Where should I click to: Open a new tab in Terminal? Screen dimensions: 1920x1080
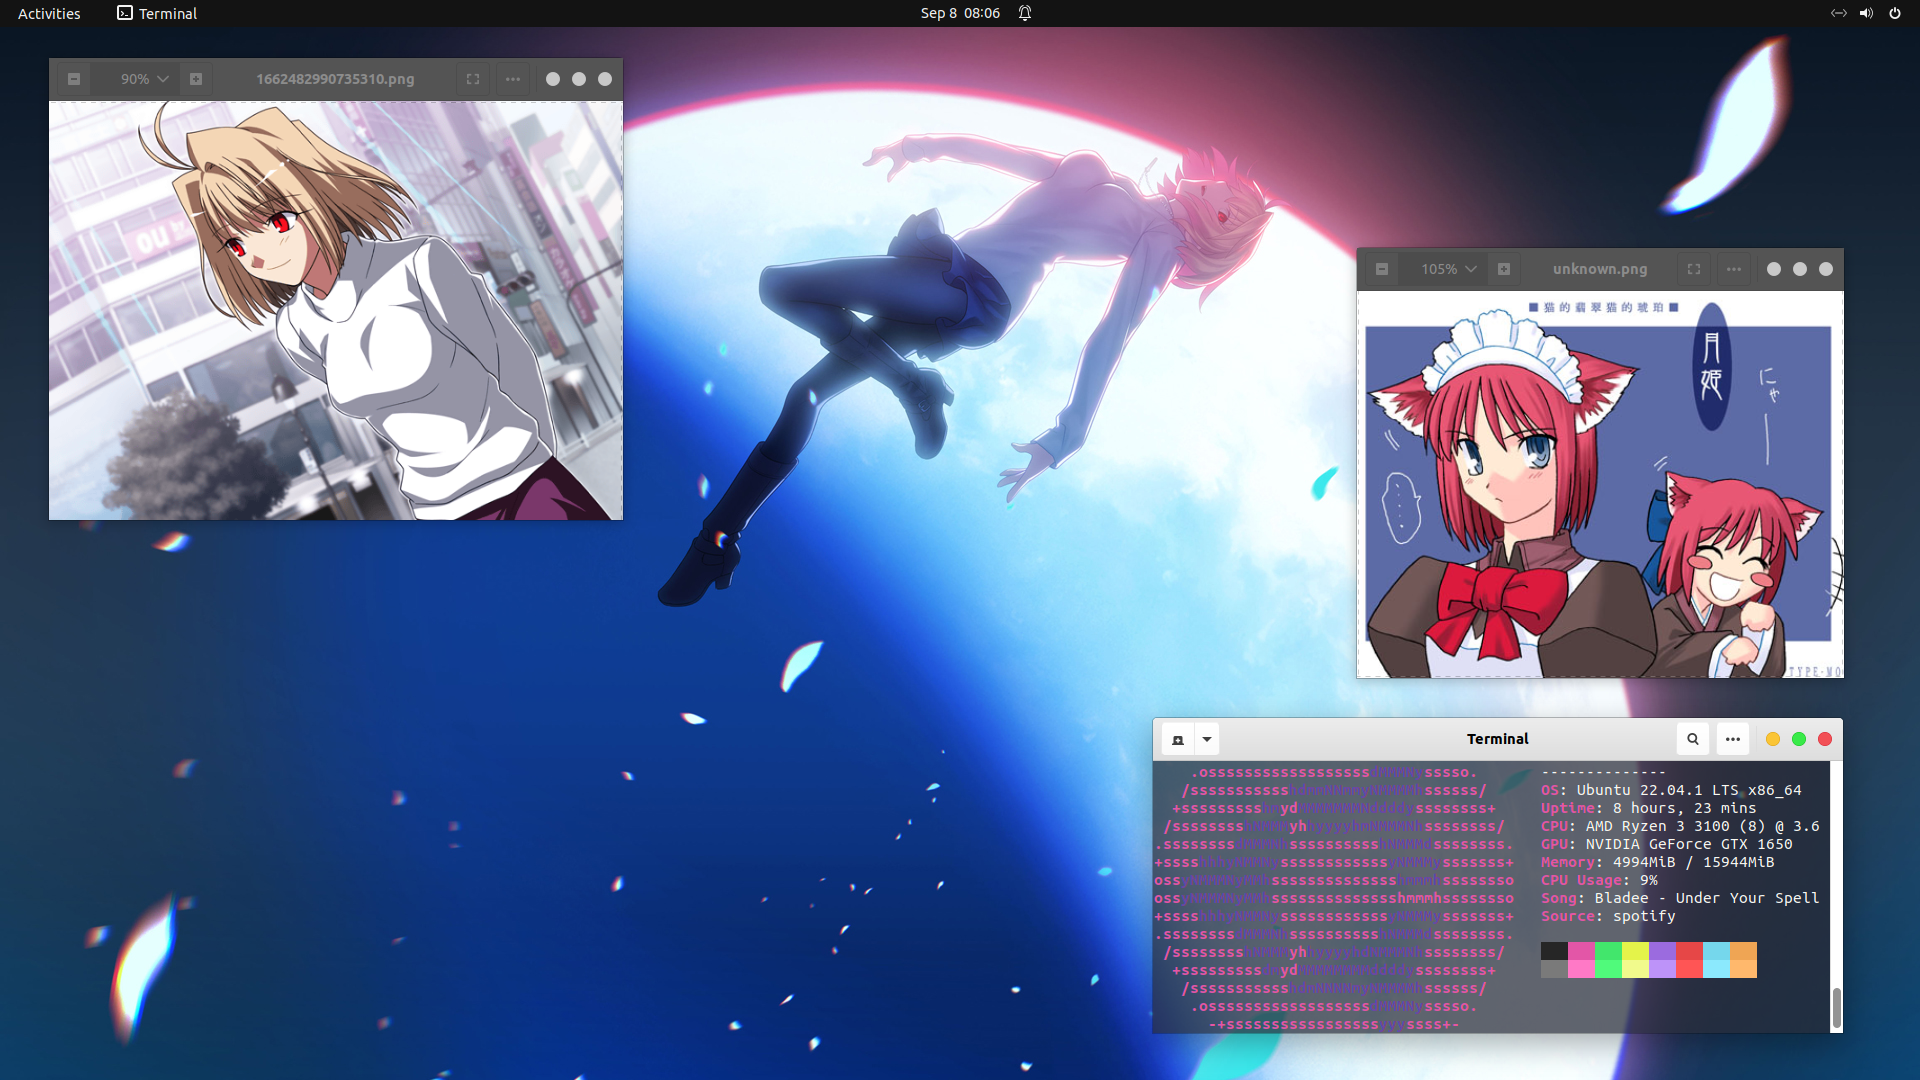point(1178,739)
